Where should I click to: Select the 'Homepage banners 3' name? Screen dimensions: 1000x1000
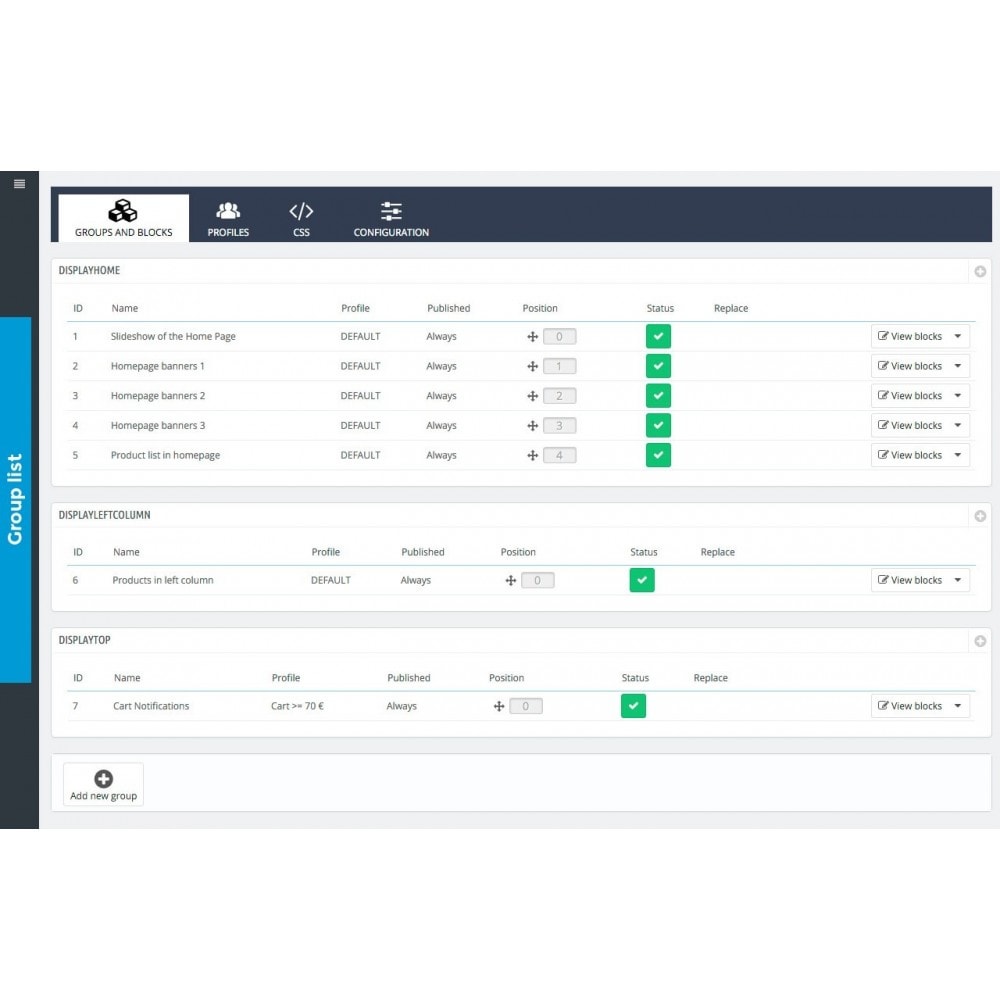(158, 425)
